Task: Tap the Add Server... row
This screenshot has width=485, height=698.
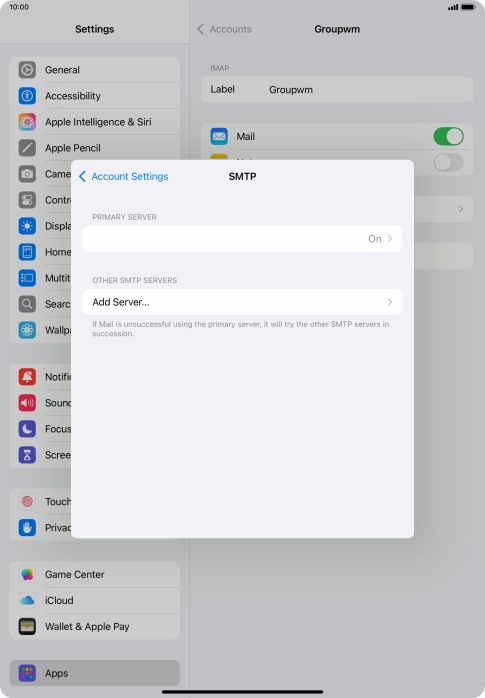Action: 242,302
